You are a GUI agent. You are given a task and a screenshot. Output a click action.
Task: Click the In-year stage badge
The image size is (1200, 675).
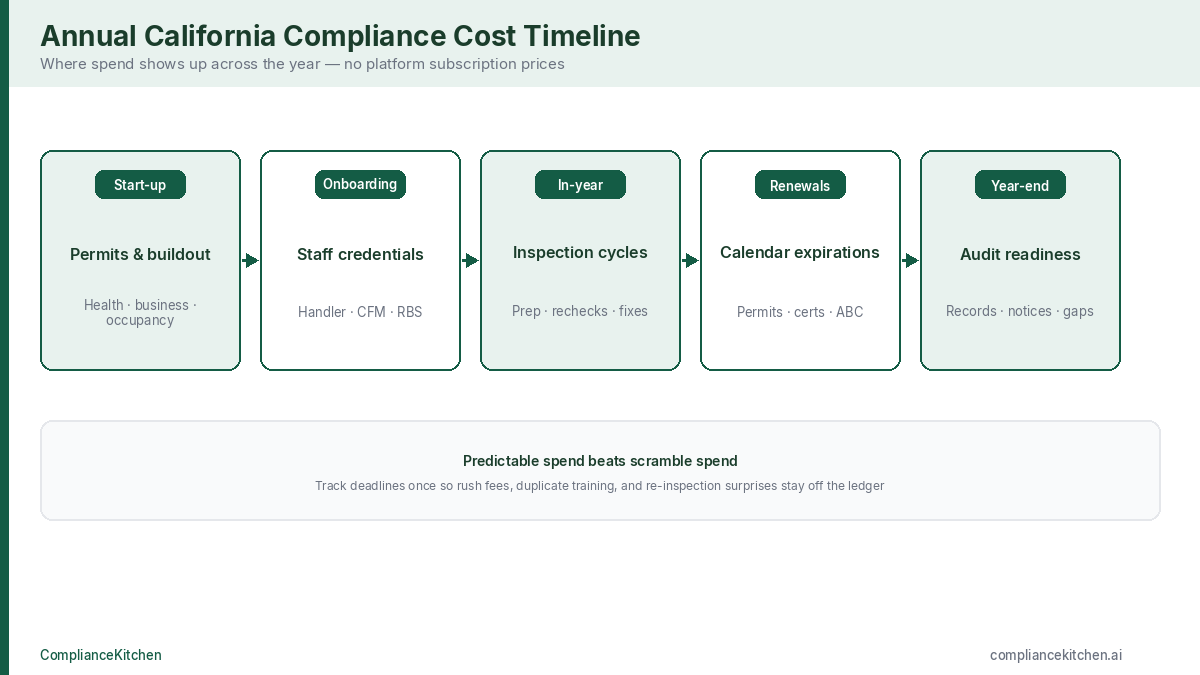580,185
